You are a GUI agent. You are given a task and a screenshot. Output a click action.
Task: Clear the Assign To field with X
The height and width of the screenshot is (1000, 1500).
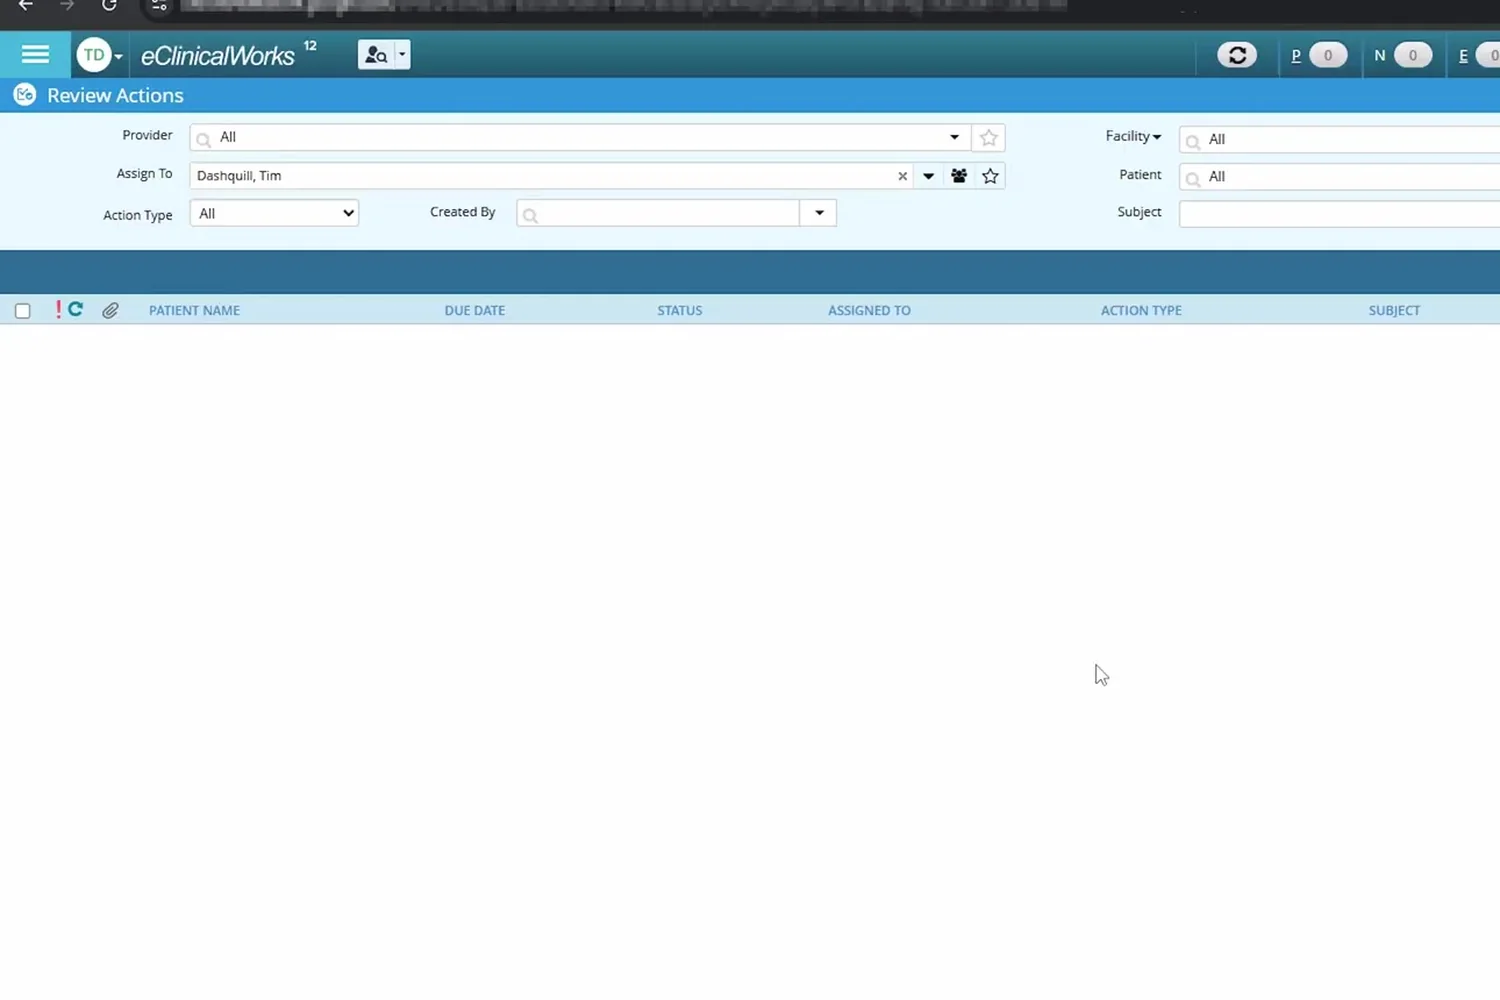902,176
